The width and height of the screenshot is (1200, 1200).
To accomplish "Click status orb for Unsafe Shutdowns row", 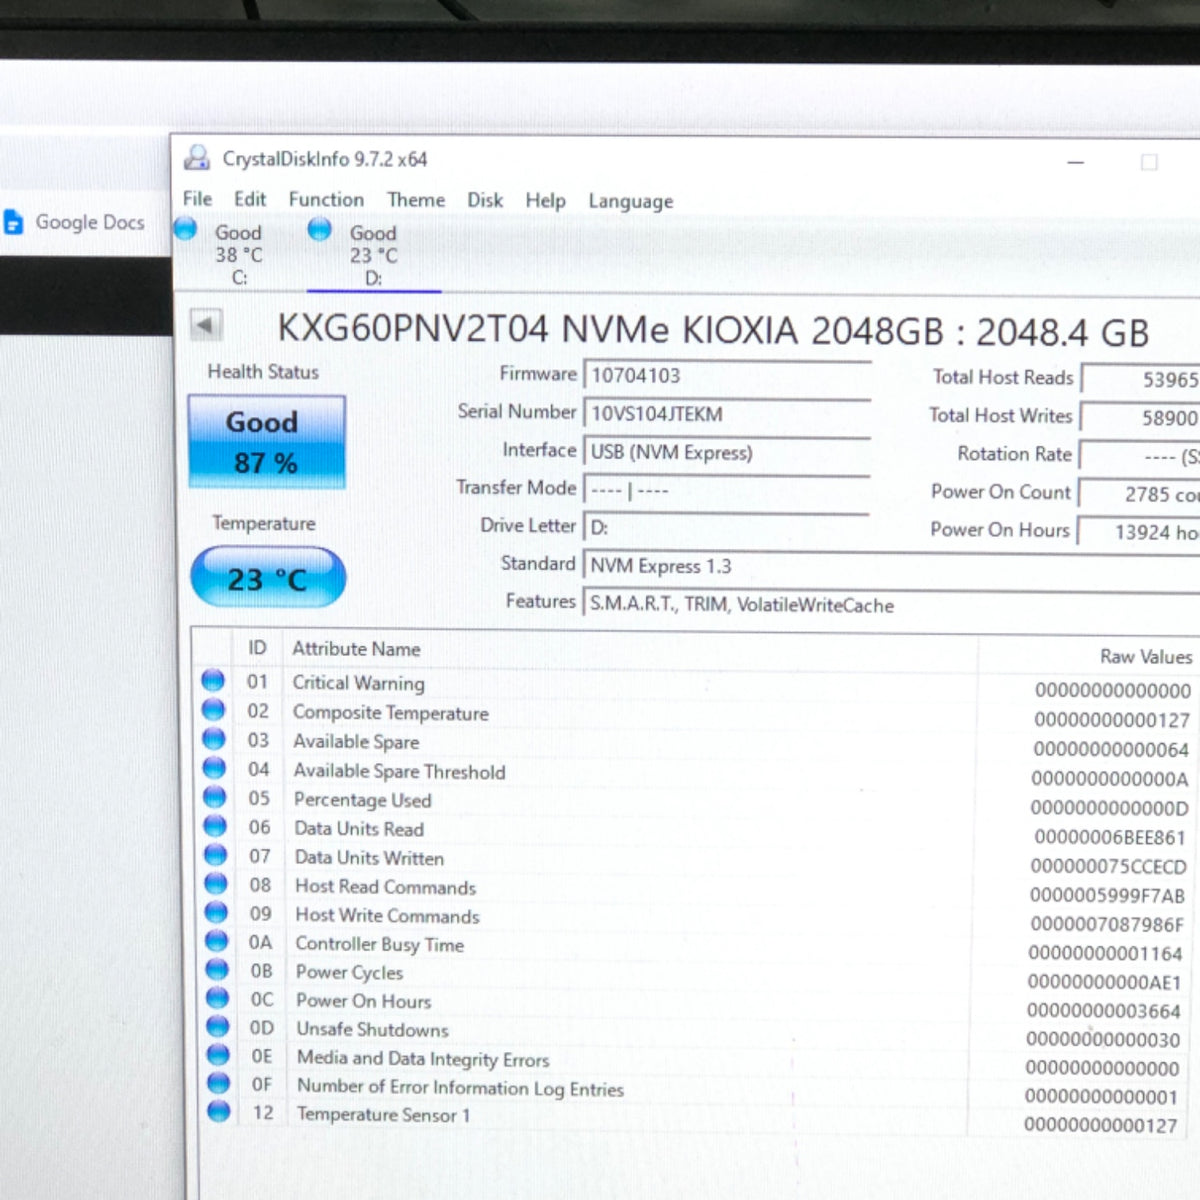I will (x=218, y=1026).
